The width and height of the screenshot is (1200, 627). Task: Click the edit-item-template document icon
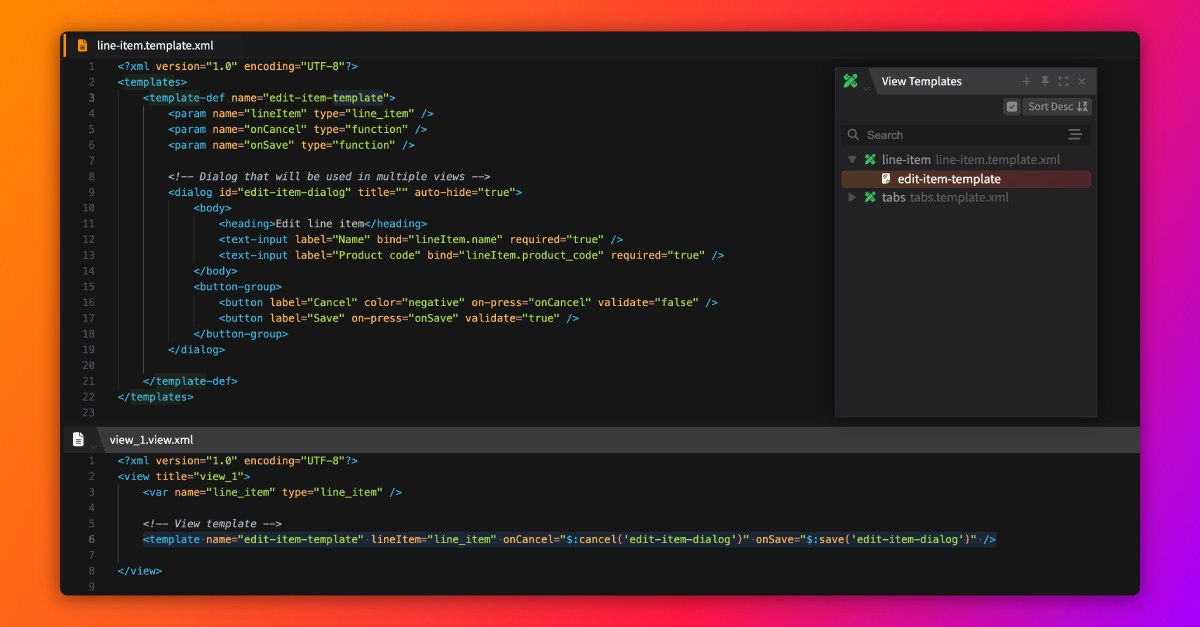[x=886, y=179]
